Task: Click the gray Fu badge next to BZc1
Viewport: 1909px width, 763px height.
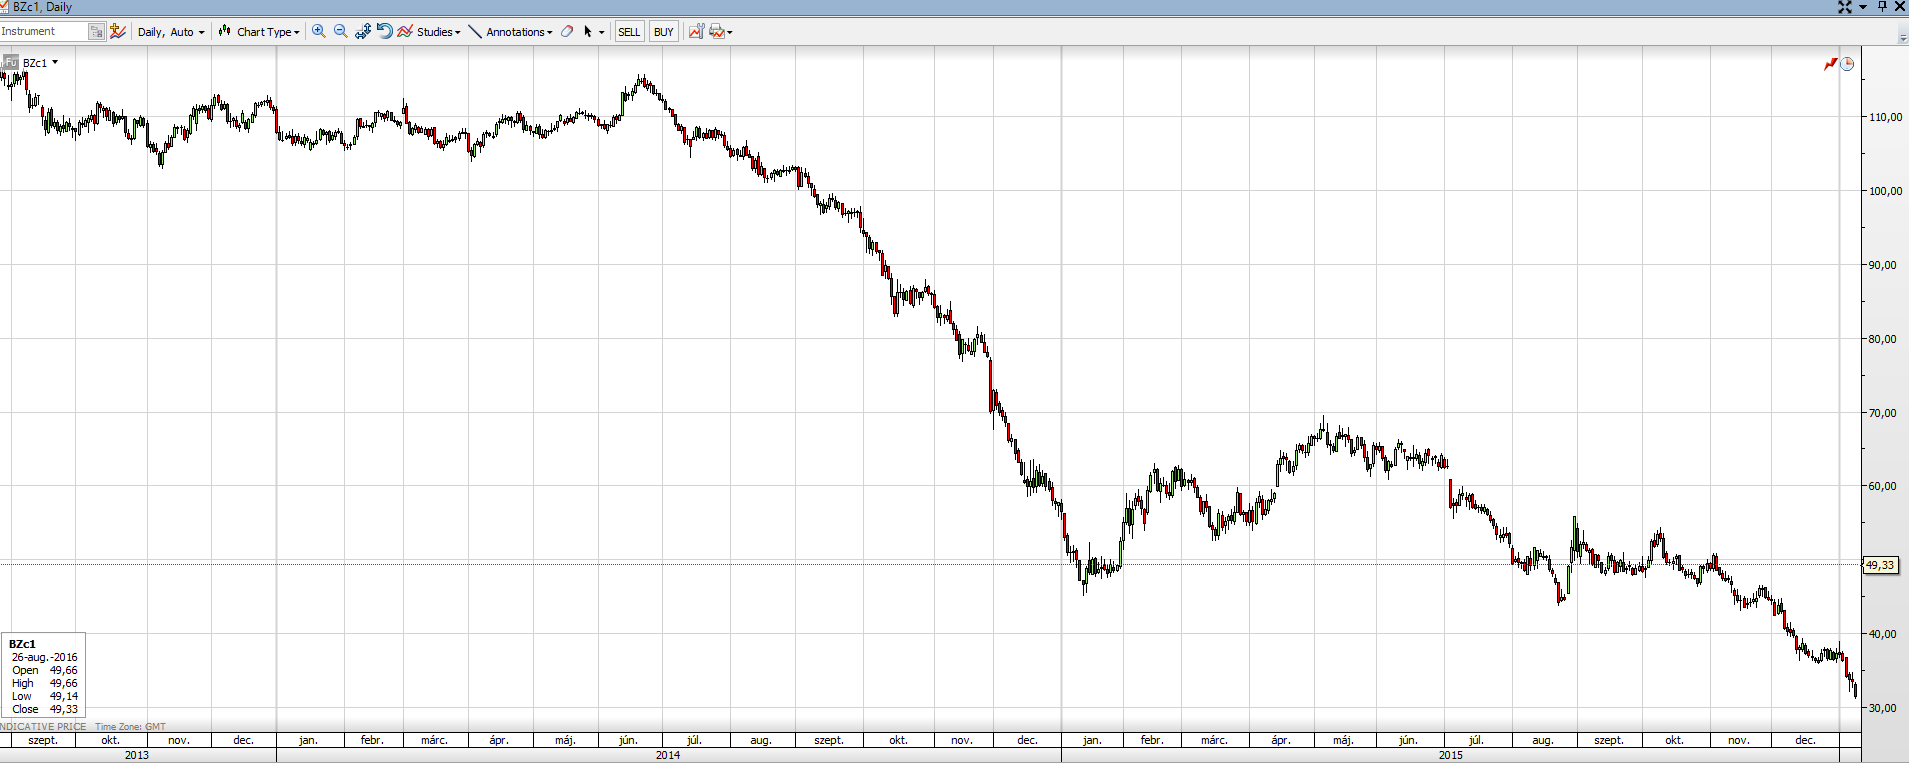Action: (x=10, y=62)
